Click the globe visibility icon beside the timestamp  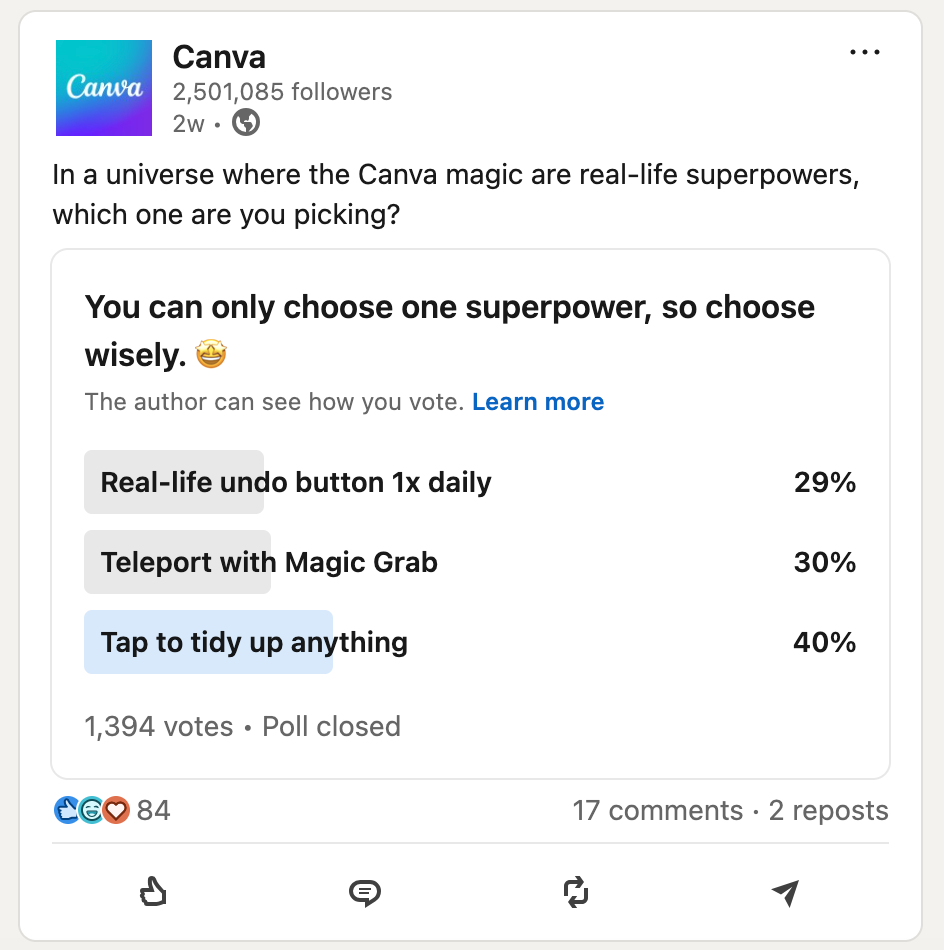click(244, 122)
